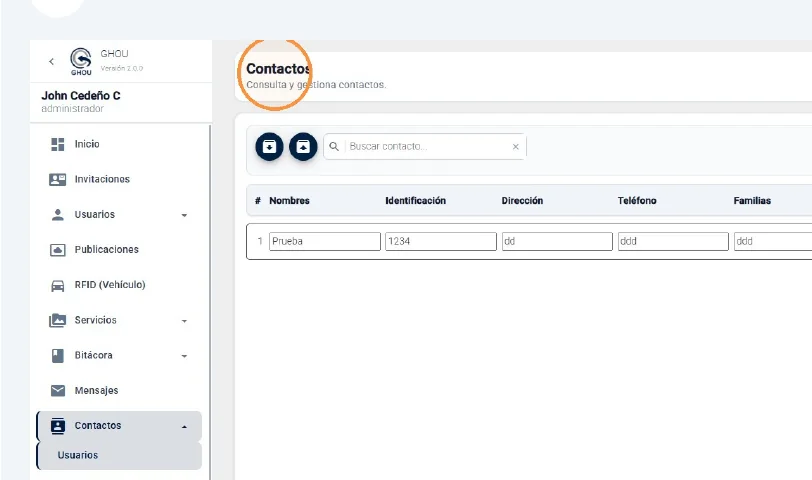This screenshot has width=812, height=480.
Task: Click the Publicaciones image icon
Action: tap(57, 250)
